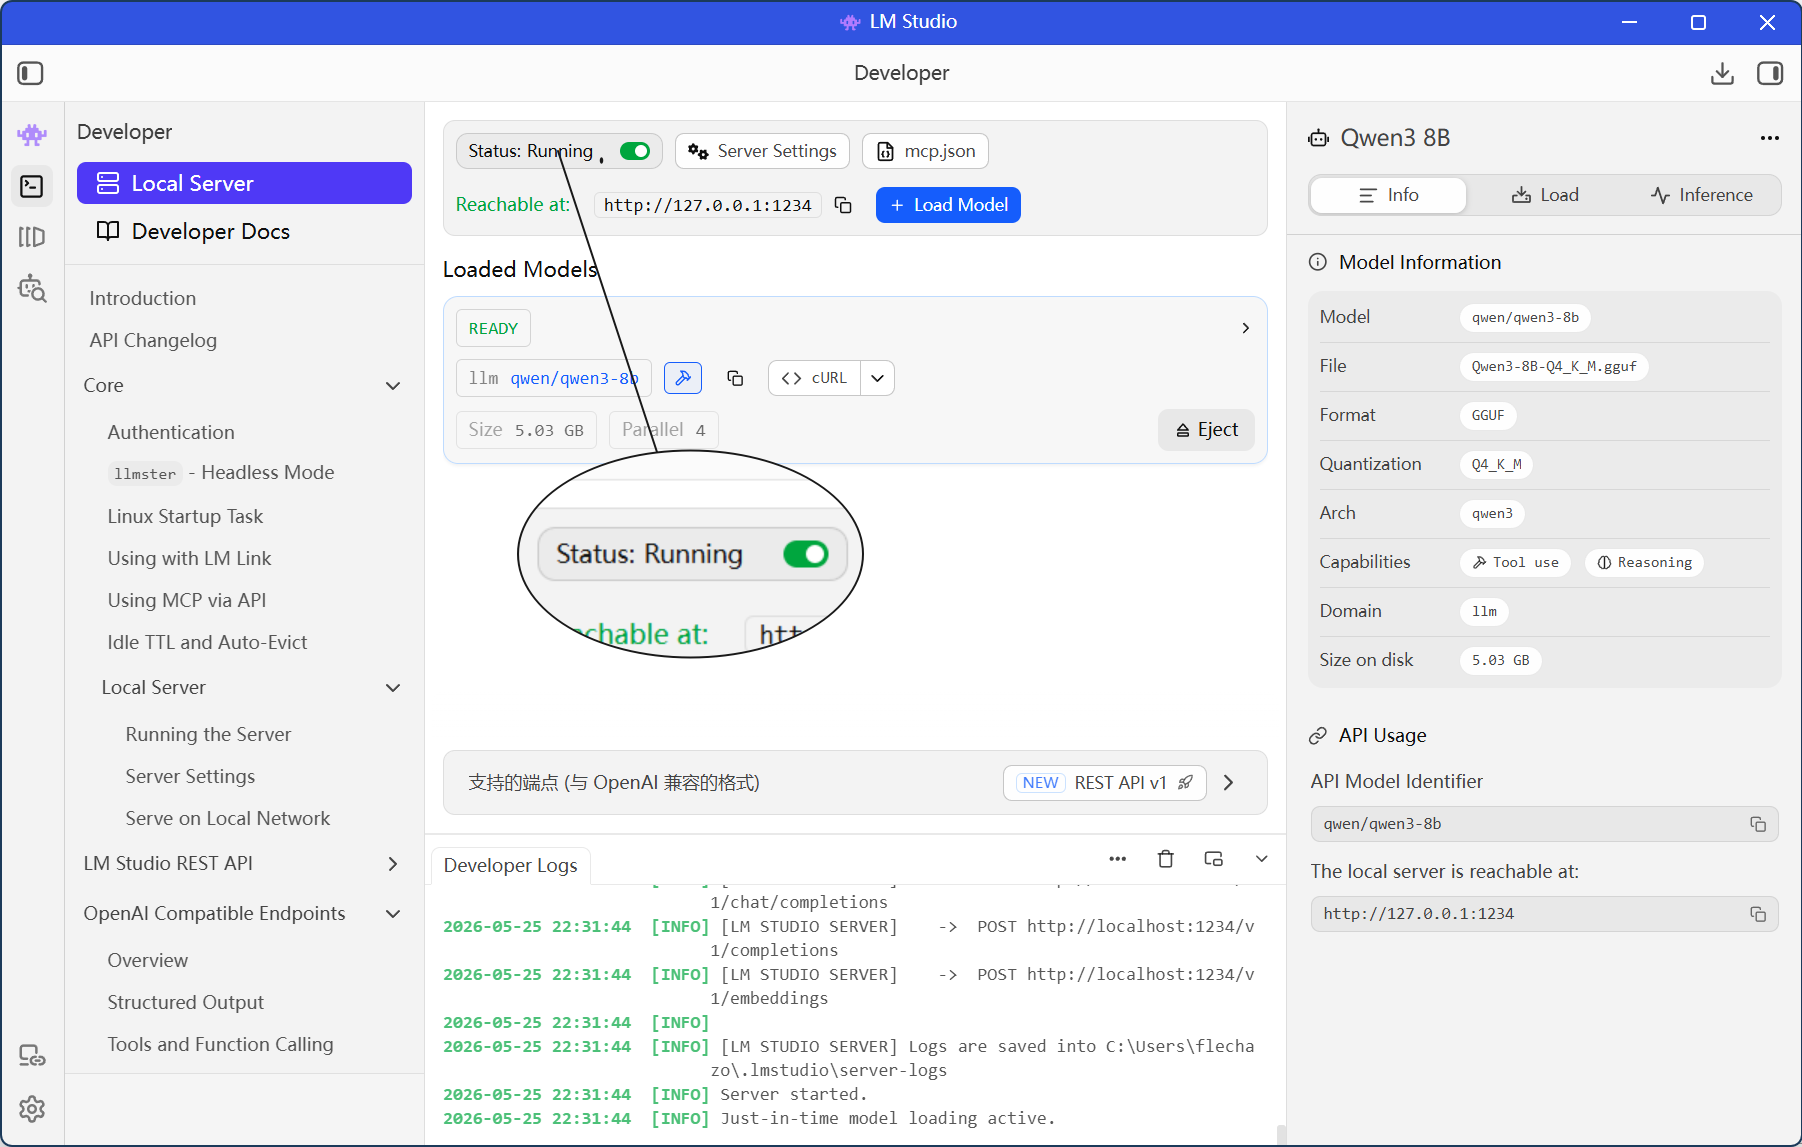The image size is (1802, 1147).
Task: Click the Qwen3-8B-Q4_K_M.gguf file value
Action: point(1554,366)
